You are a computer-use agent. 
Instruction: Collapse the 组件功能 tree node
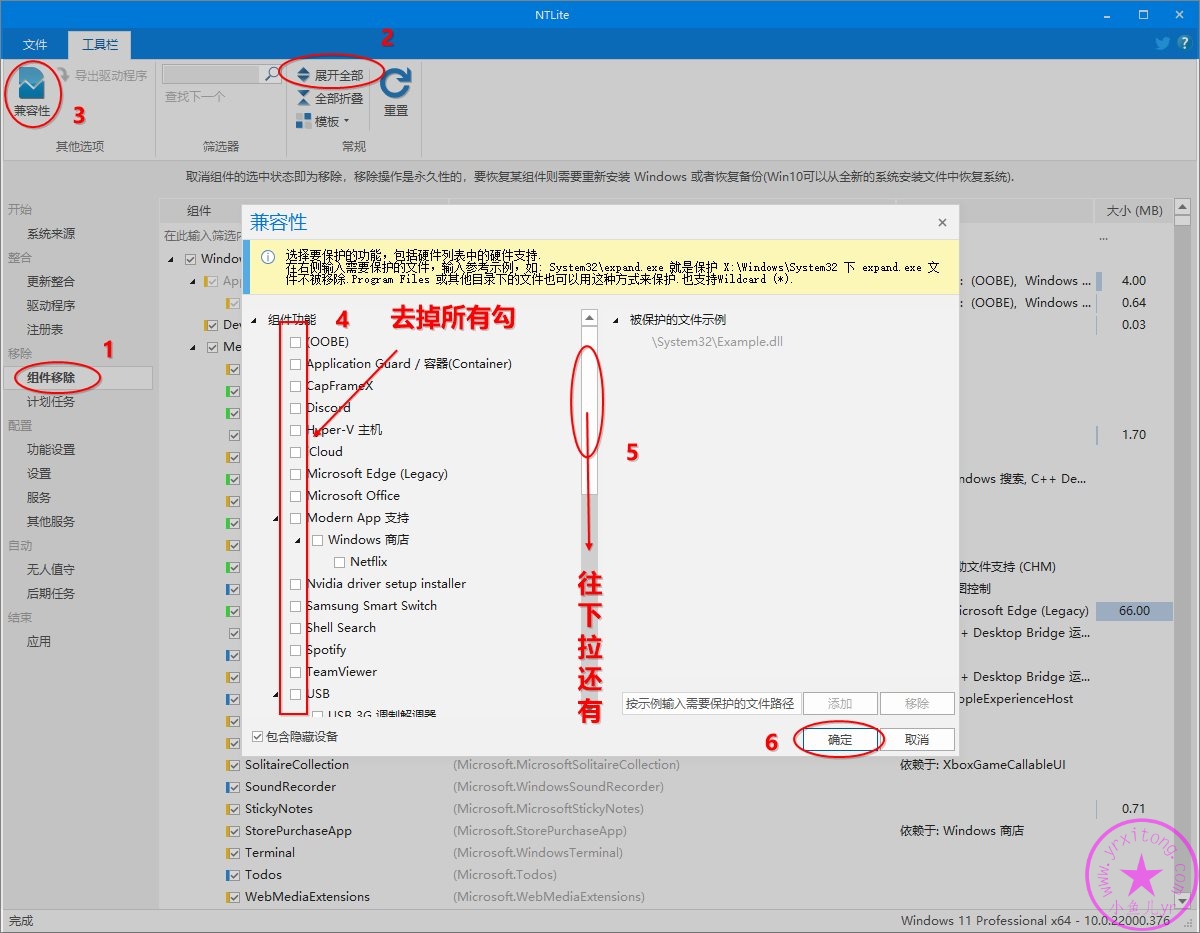click(254, 320)
